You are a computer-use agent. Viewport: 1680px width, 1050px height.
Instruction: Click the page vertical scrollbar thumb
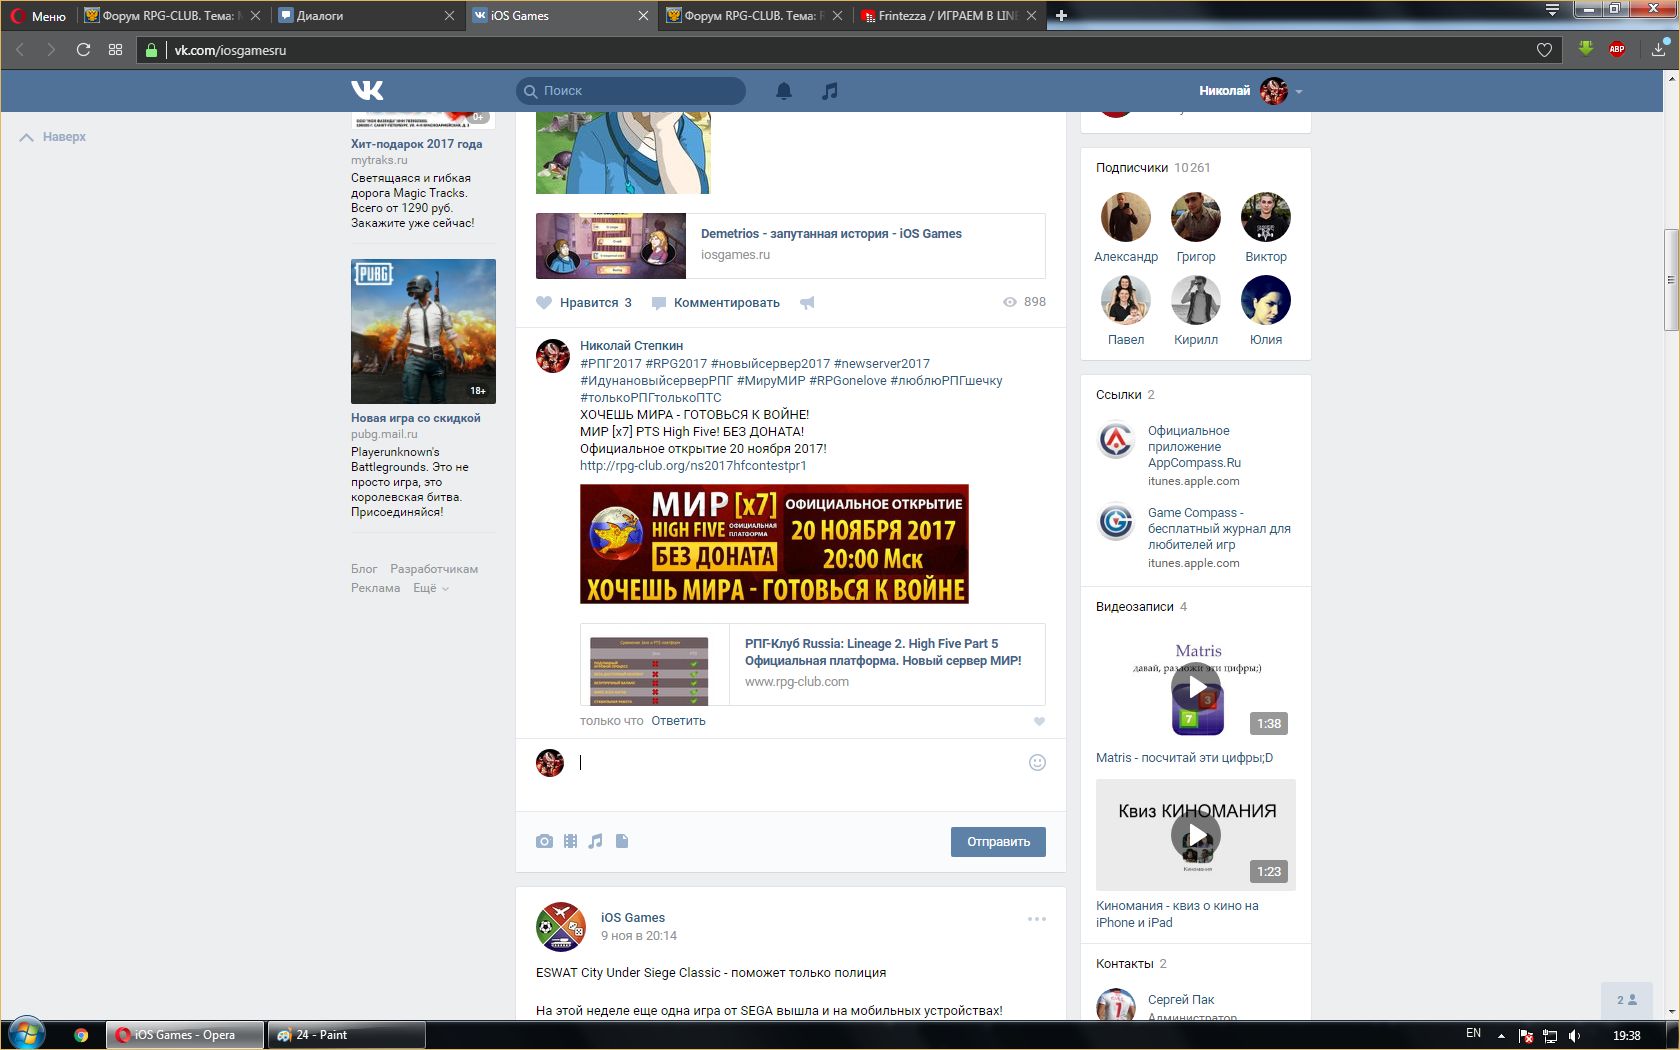tap(1671, 280)
